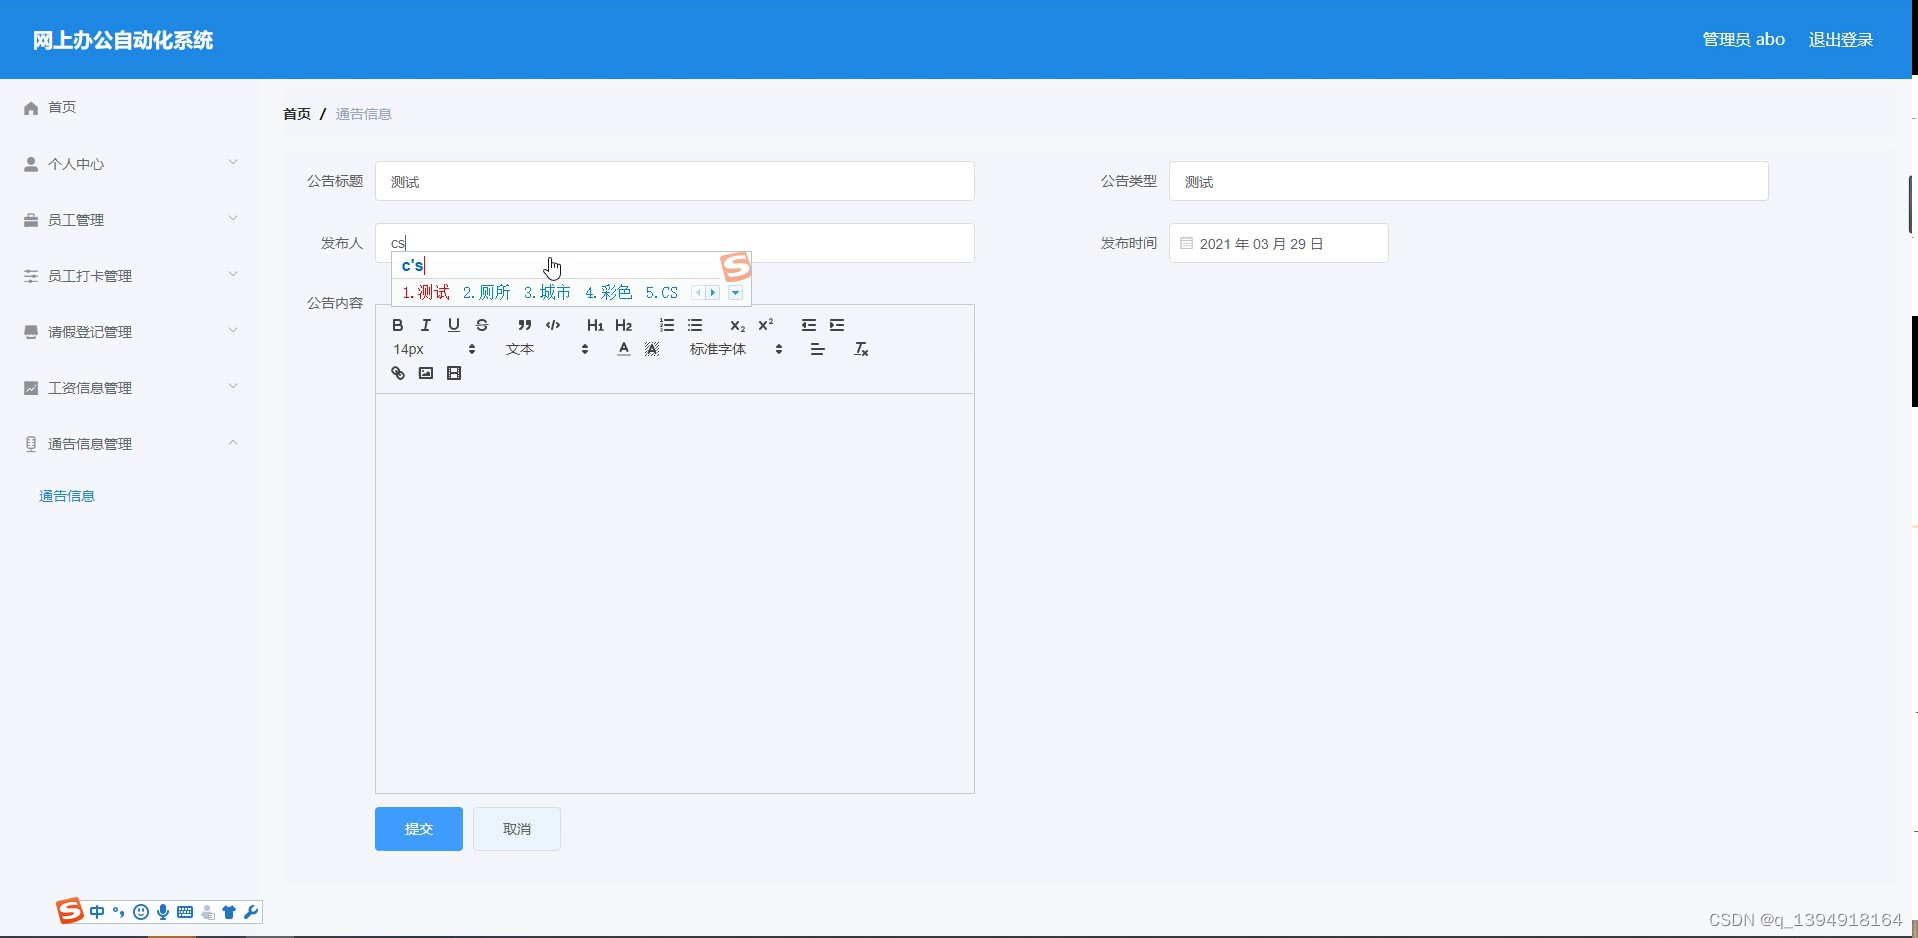
Task: Expand the 个人中心 menu
Action: [130, 163]
